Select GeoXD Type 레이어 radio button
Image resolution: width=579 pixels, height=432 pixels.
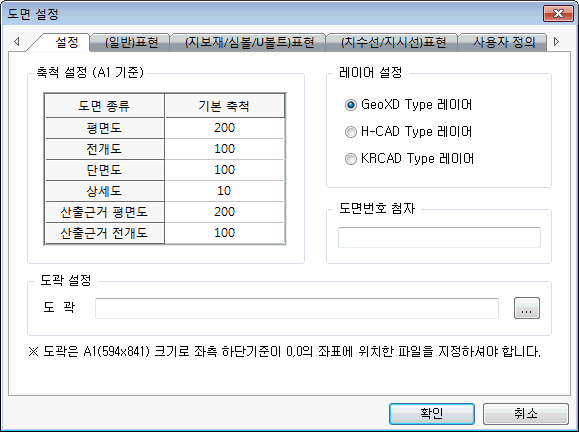(x=350, y=105)
